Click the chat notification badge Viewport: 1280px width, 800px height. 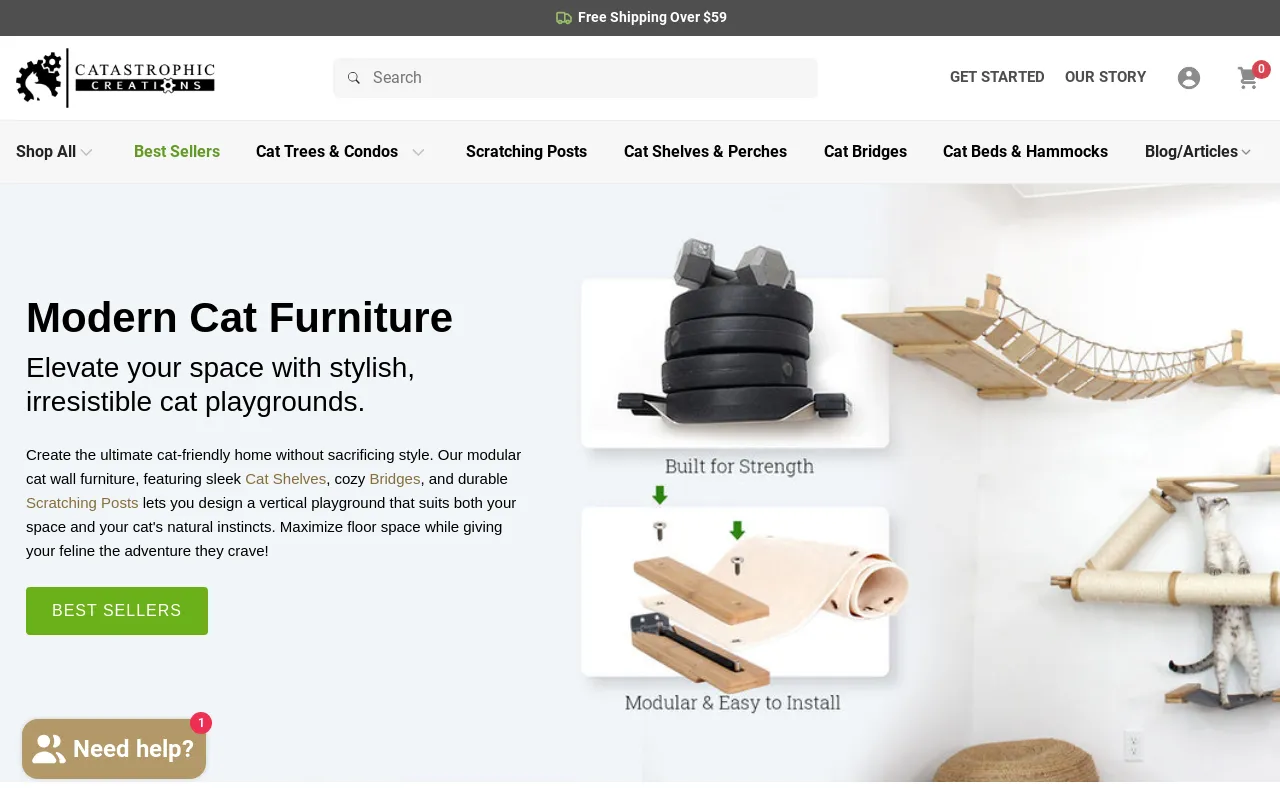pos(201,723)
